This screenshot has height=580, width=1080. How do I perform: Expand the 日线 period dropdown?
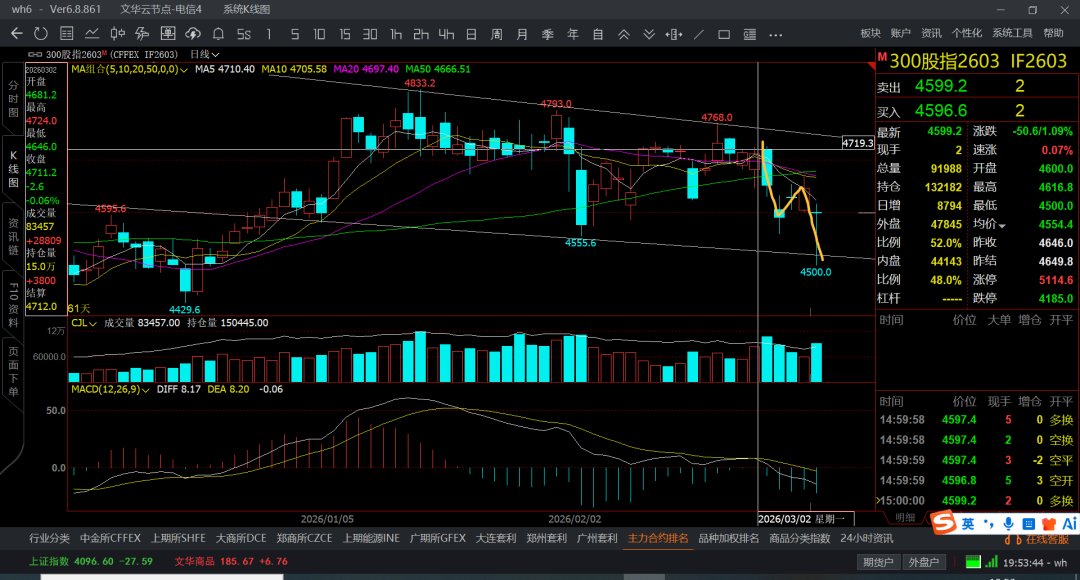click(x=205, y=54)
